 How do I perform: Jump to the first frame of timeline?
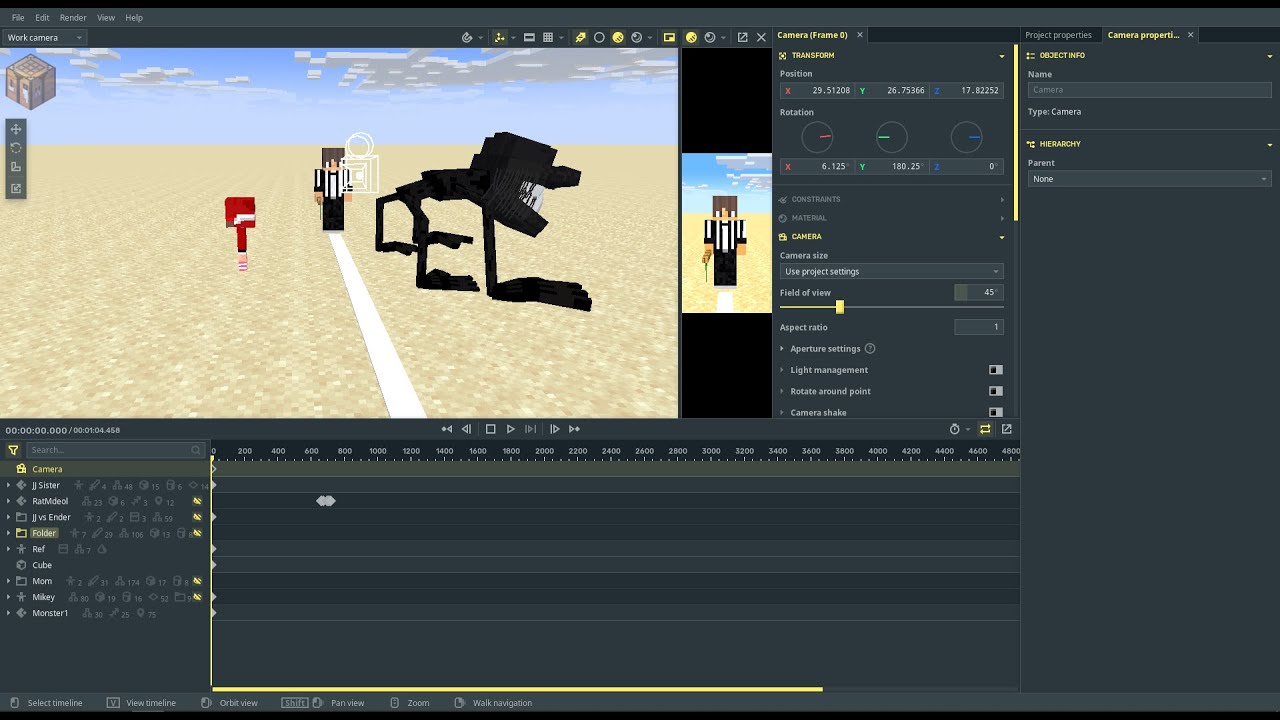[447, 429]
